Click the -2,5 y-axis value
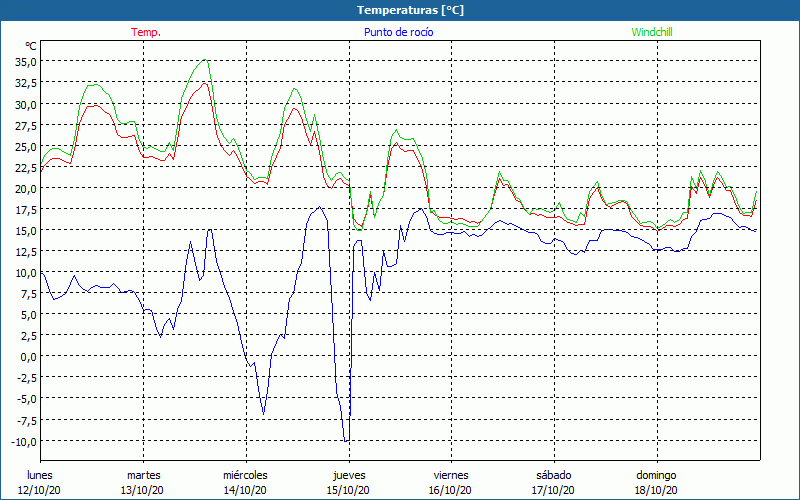800x500 pixels. click(26, 378)
